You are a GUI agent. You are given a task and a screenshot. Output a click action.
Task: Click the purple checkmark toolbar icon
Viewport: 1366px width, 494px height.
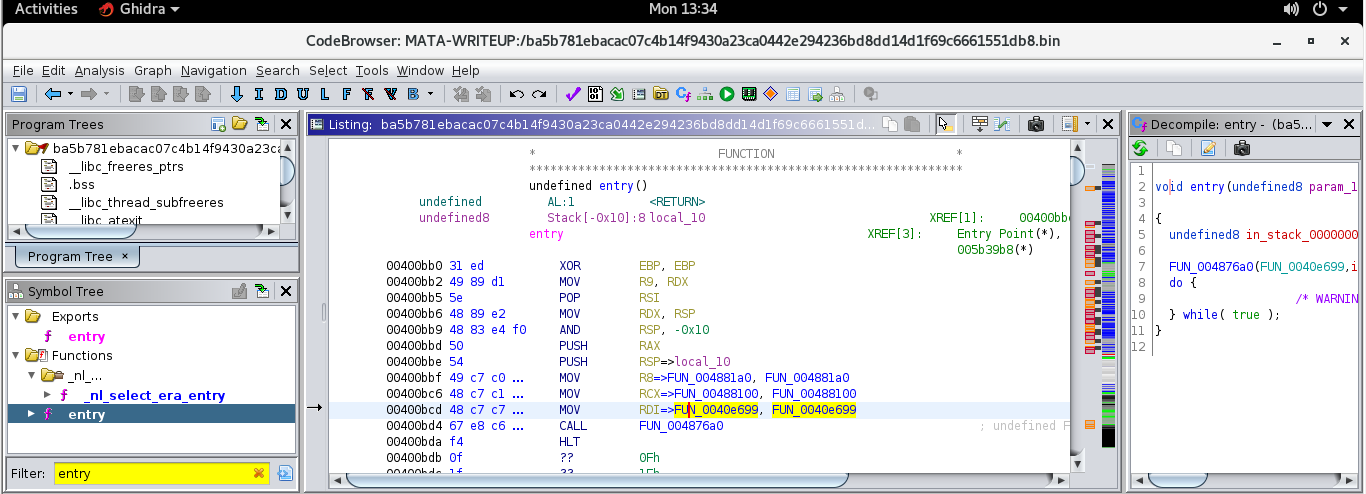(x=573, y=94)
